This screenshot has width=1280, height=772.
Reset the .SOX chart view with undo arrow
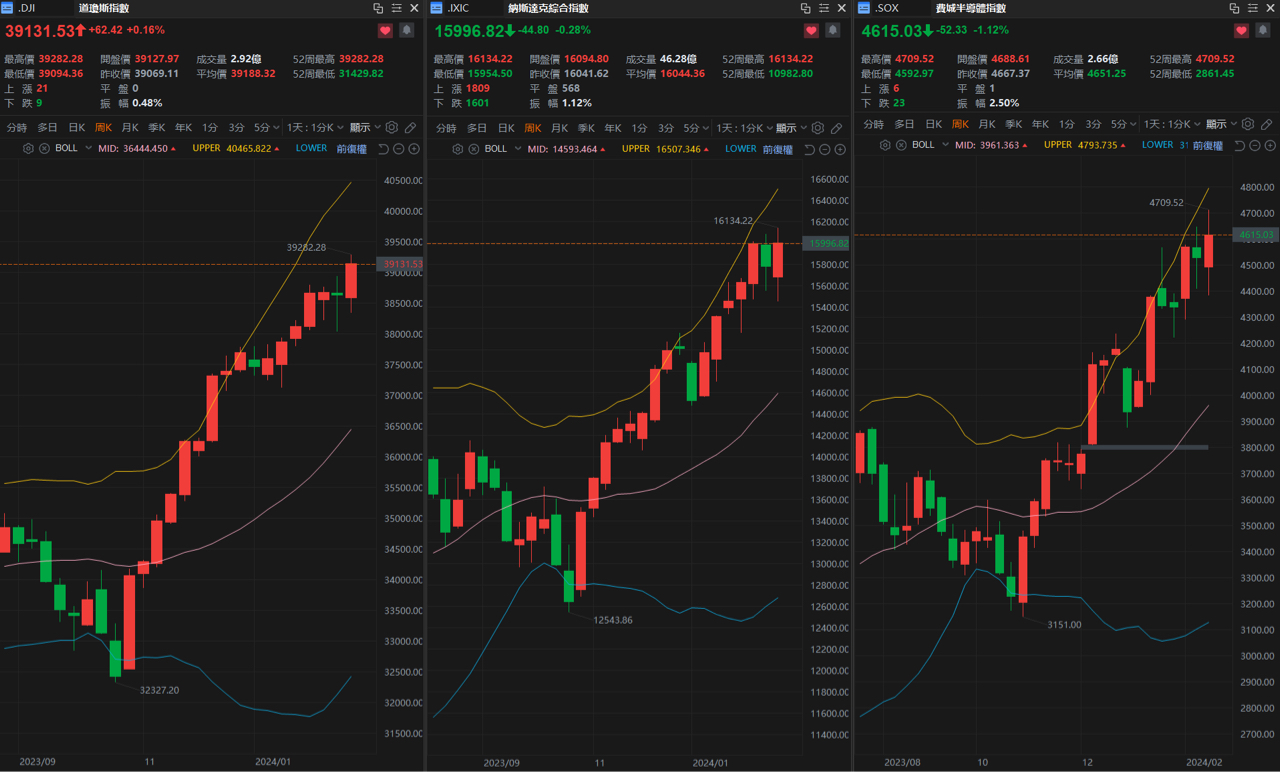pyautogui.click(x=1239, y=146)
